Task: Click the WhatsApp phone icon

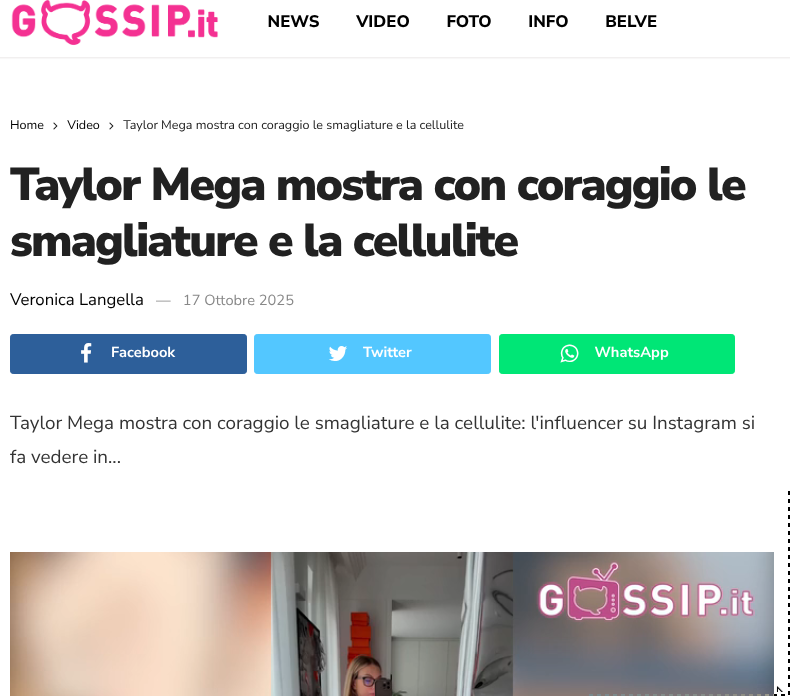Action: tap(569, 353)
